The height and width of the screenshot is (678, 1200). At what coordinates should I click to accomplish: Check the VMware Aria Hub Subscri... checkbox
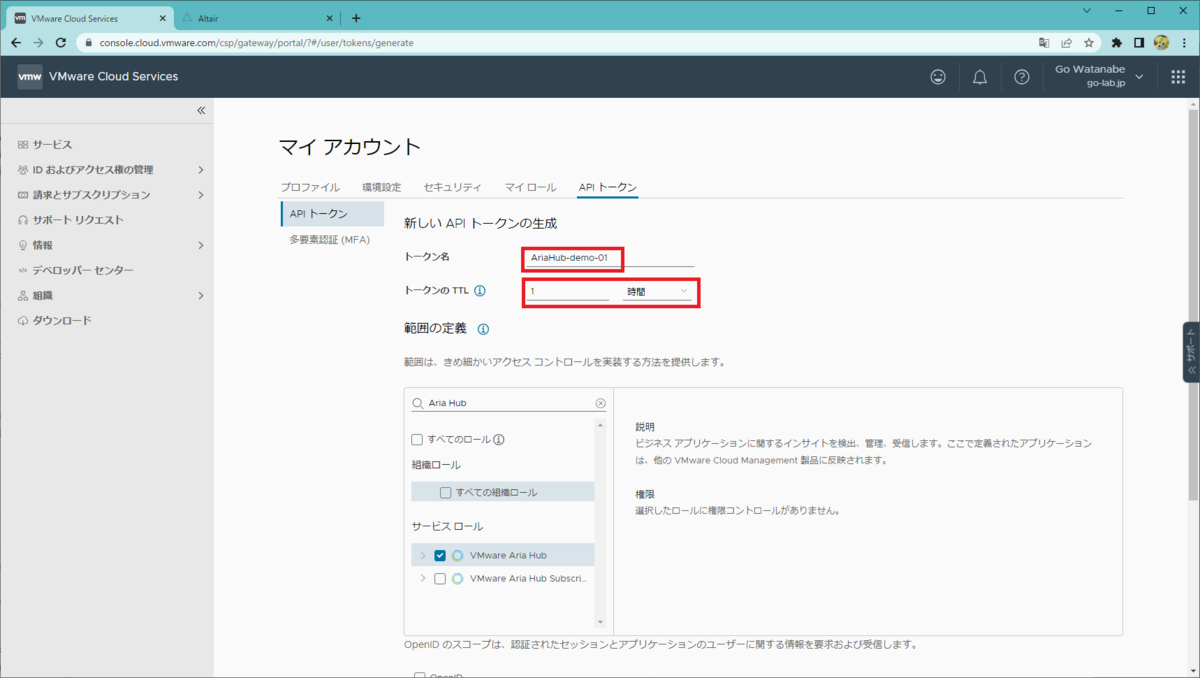(440, 578)
